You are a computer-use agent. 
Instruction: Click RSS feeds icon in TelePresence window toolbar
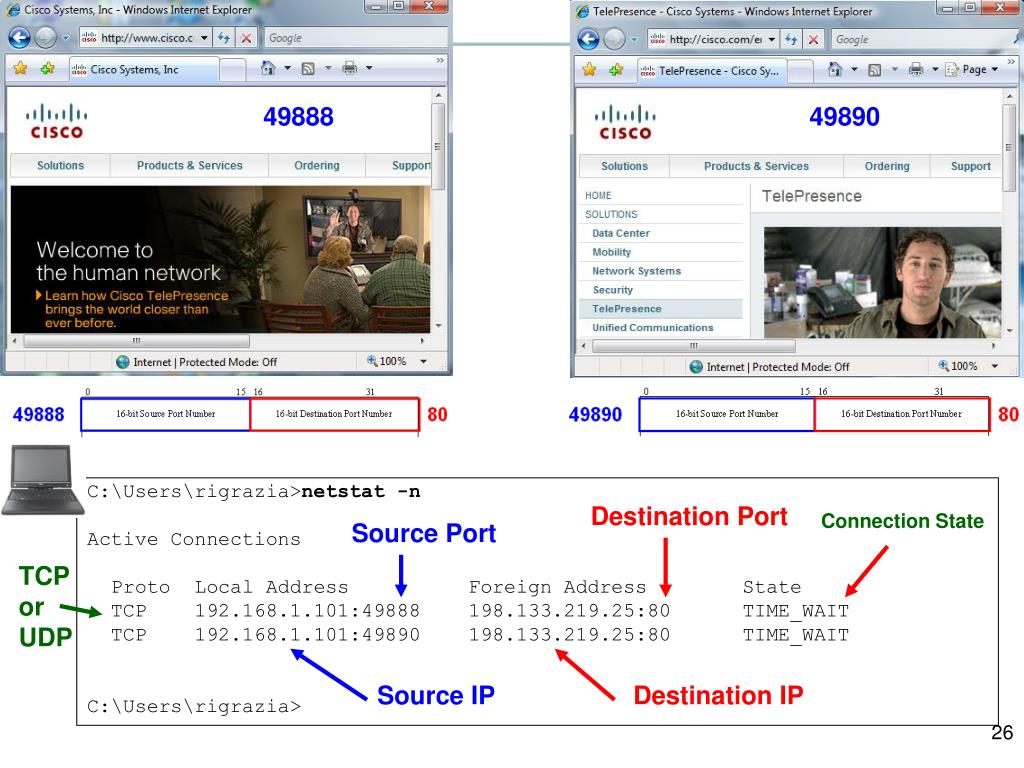(x=874, y=70)
